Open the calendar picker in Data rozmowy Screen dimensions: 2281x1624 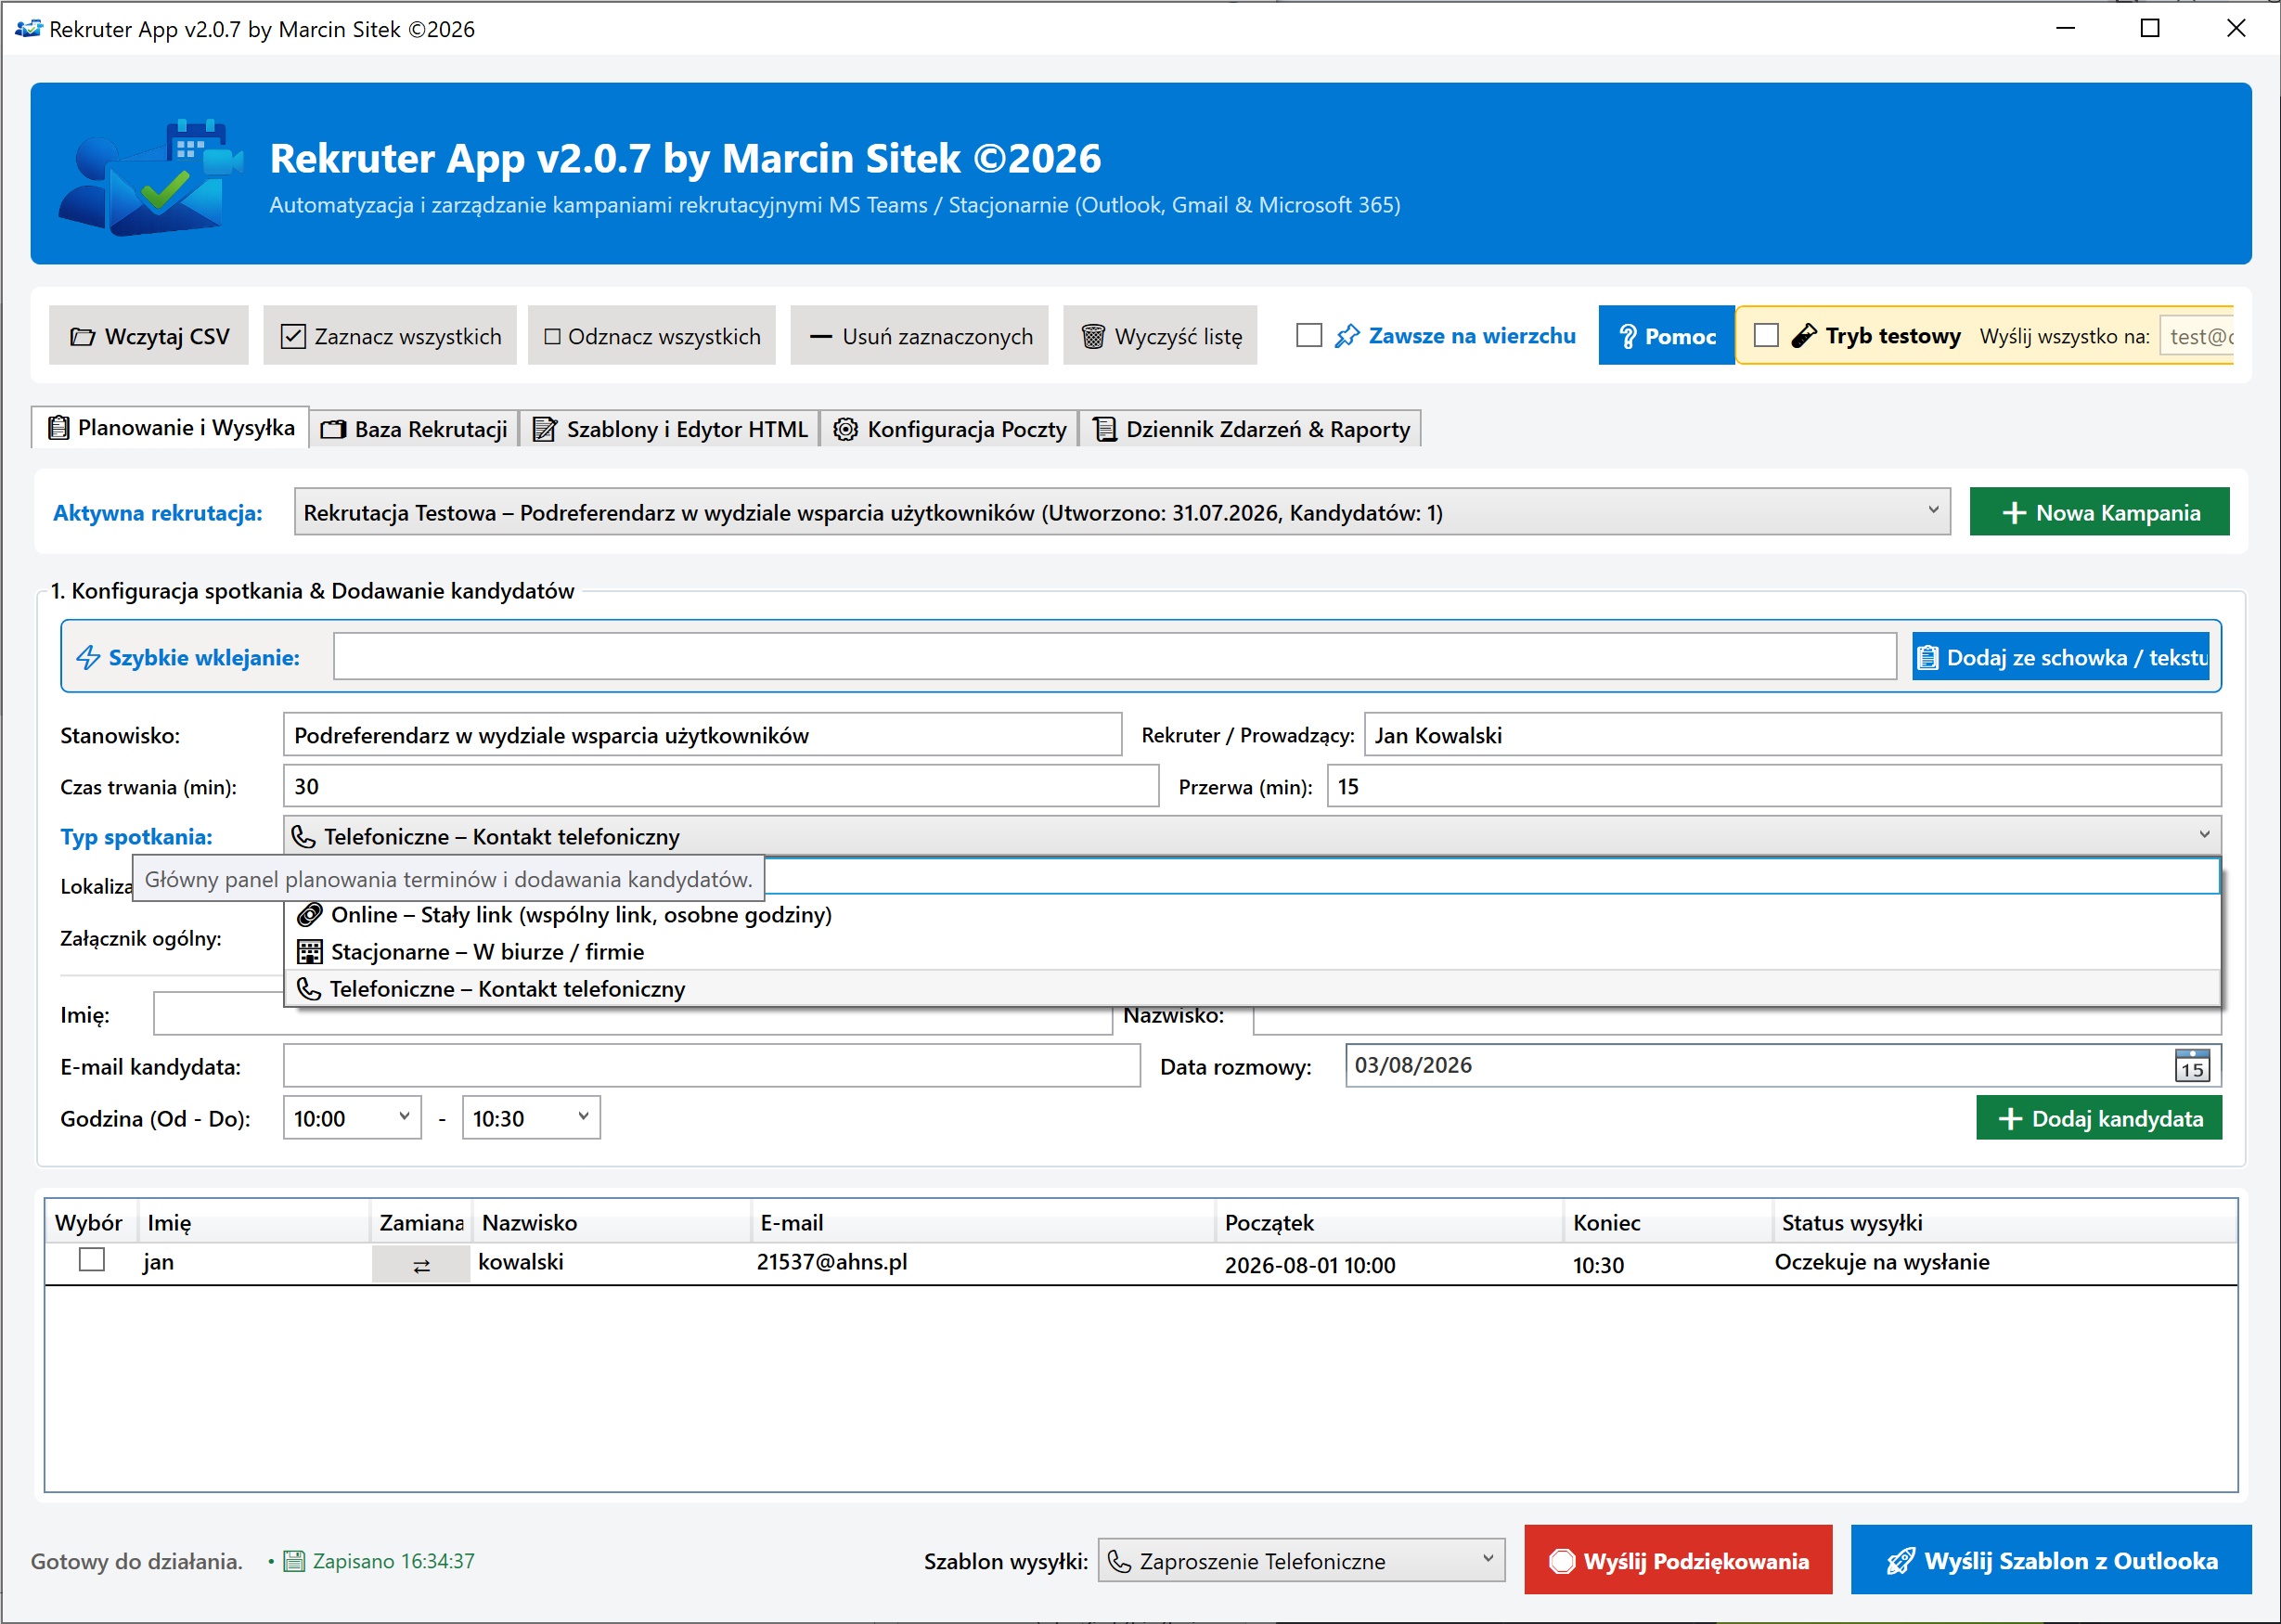[x=2191, y=1066]
